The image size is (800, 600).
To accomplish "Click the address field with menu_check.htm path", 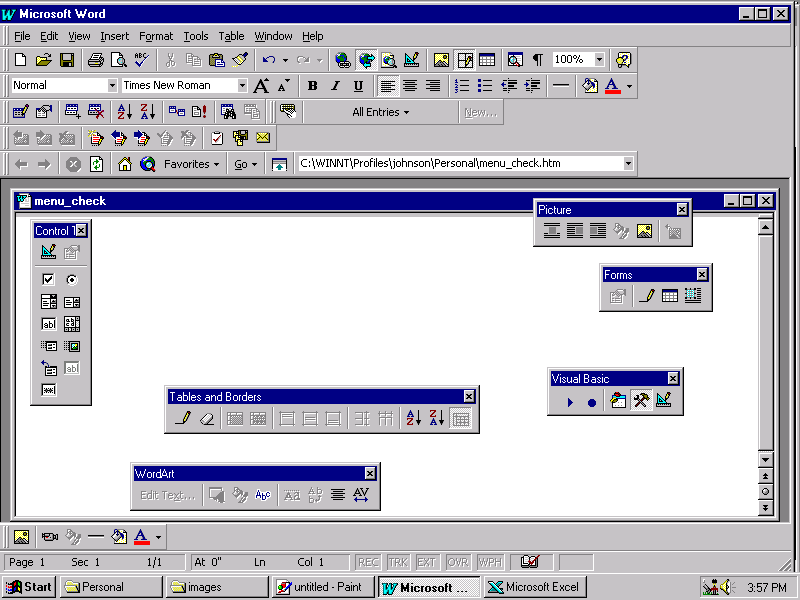I will click(x=460, y=164).
